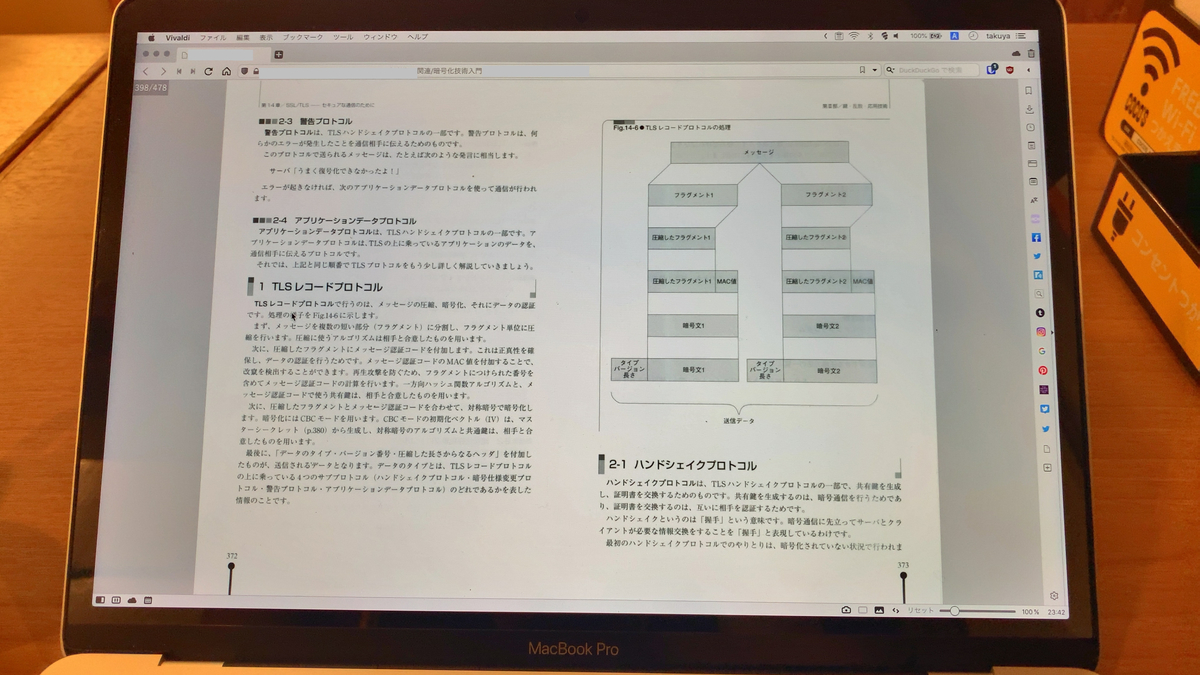Viewport: 1200px width, 675px height.
Task: Click heading 2-1 ハンドシェイクプロトコル
Action: tap(683, 465)
